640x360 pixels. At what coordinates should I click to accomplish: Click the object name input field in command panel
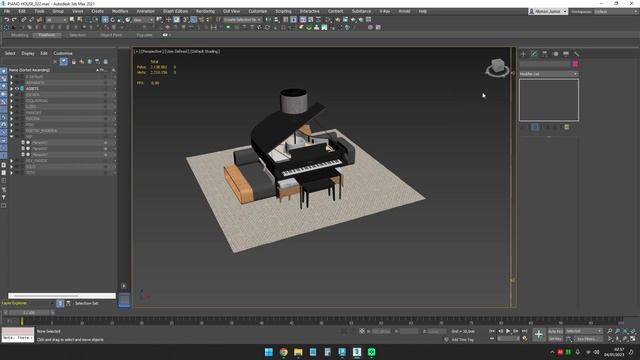click(544, 64)
